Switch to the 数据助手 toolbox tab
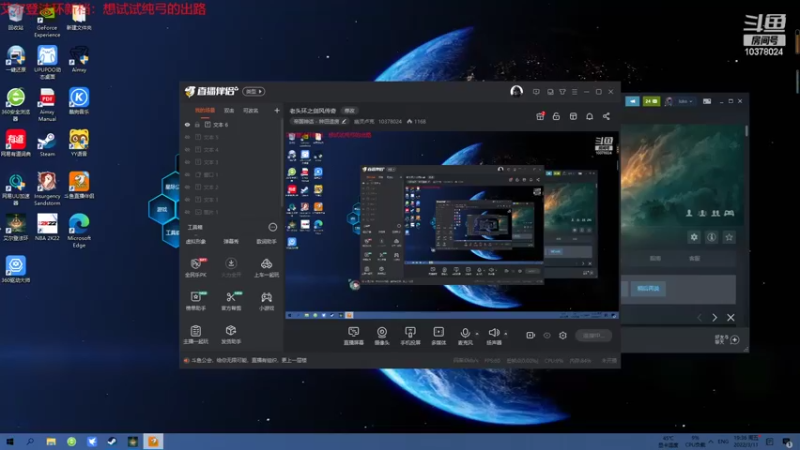Screen dimensions: 800x450 [266, 242]
